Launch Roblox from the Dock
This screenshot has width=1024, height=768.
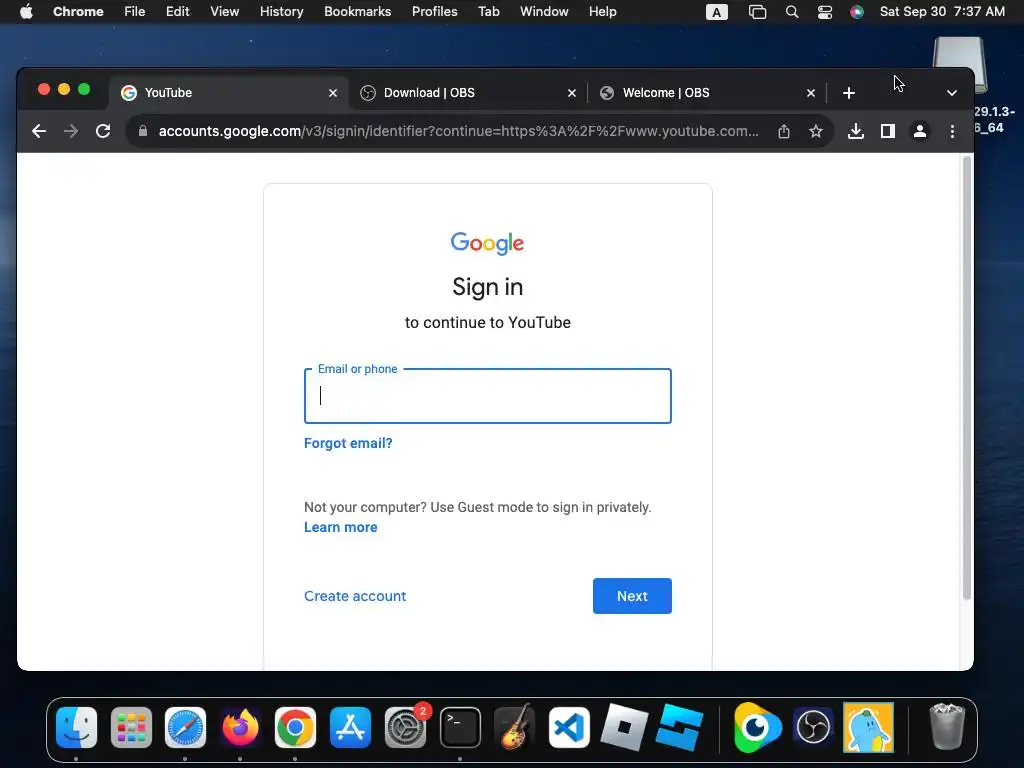click(624, 727)
